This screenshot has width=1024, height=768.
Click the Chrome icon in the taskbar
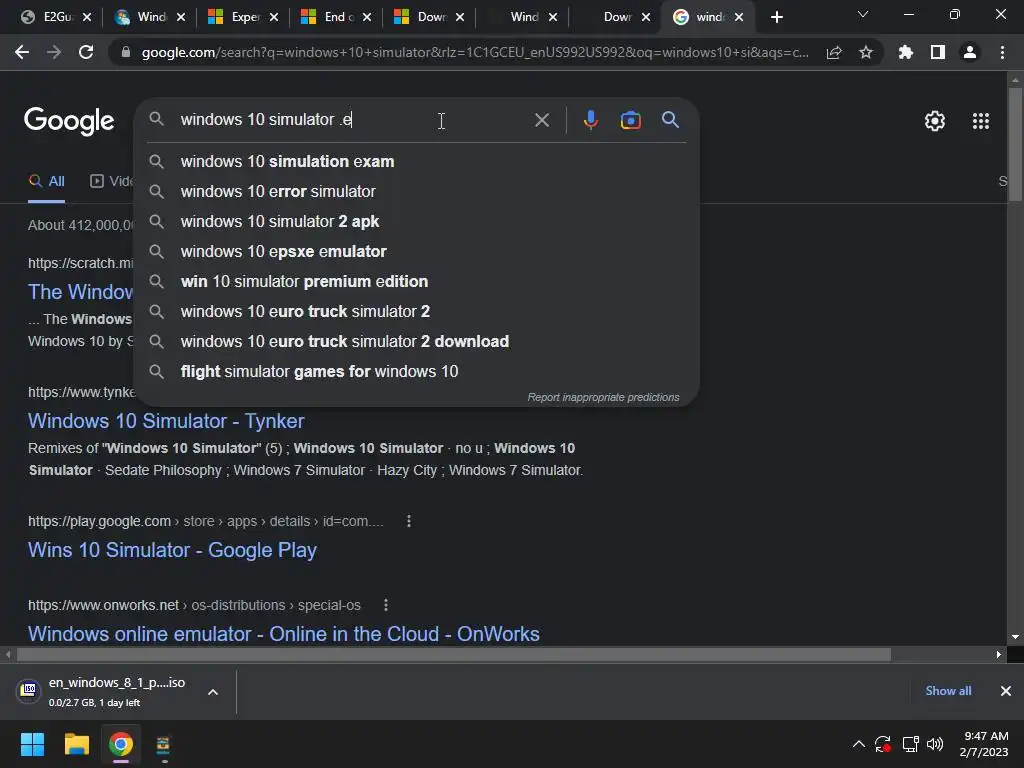tap(121, 744)
